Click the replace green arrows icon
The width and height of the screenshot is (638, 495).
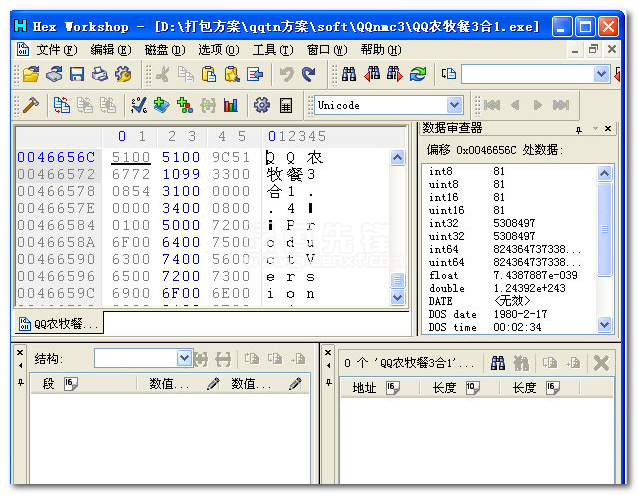(418, 74)
